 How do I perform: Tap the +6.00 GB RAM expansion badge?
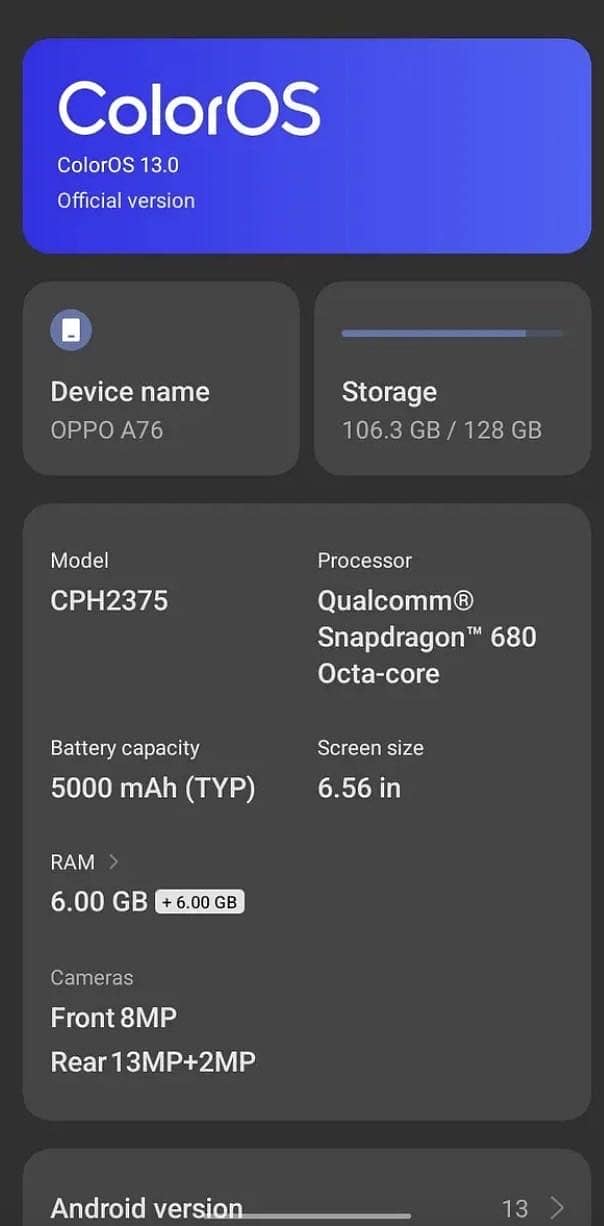pos(200,902)
